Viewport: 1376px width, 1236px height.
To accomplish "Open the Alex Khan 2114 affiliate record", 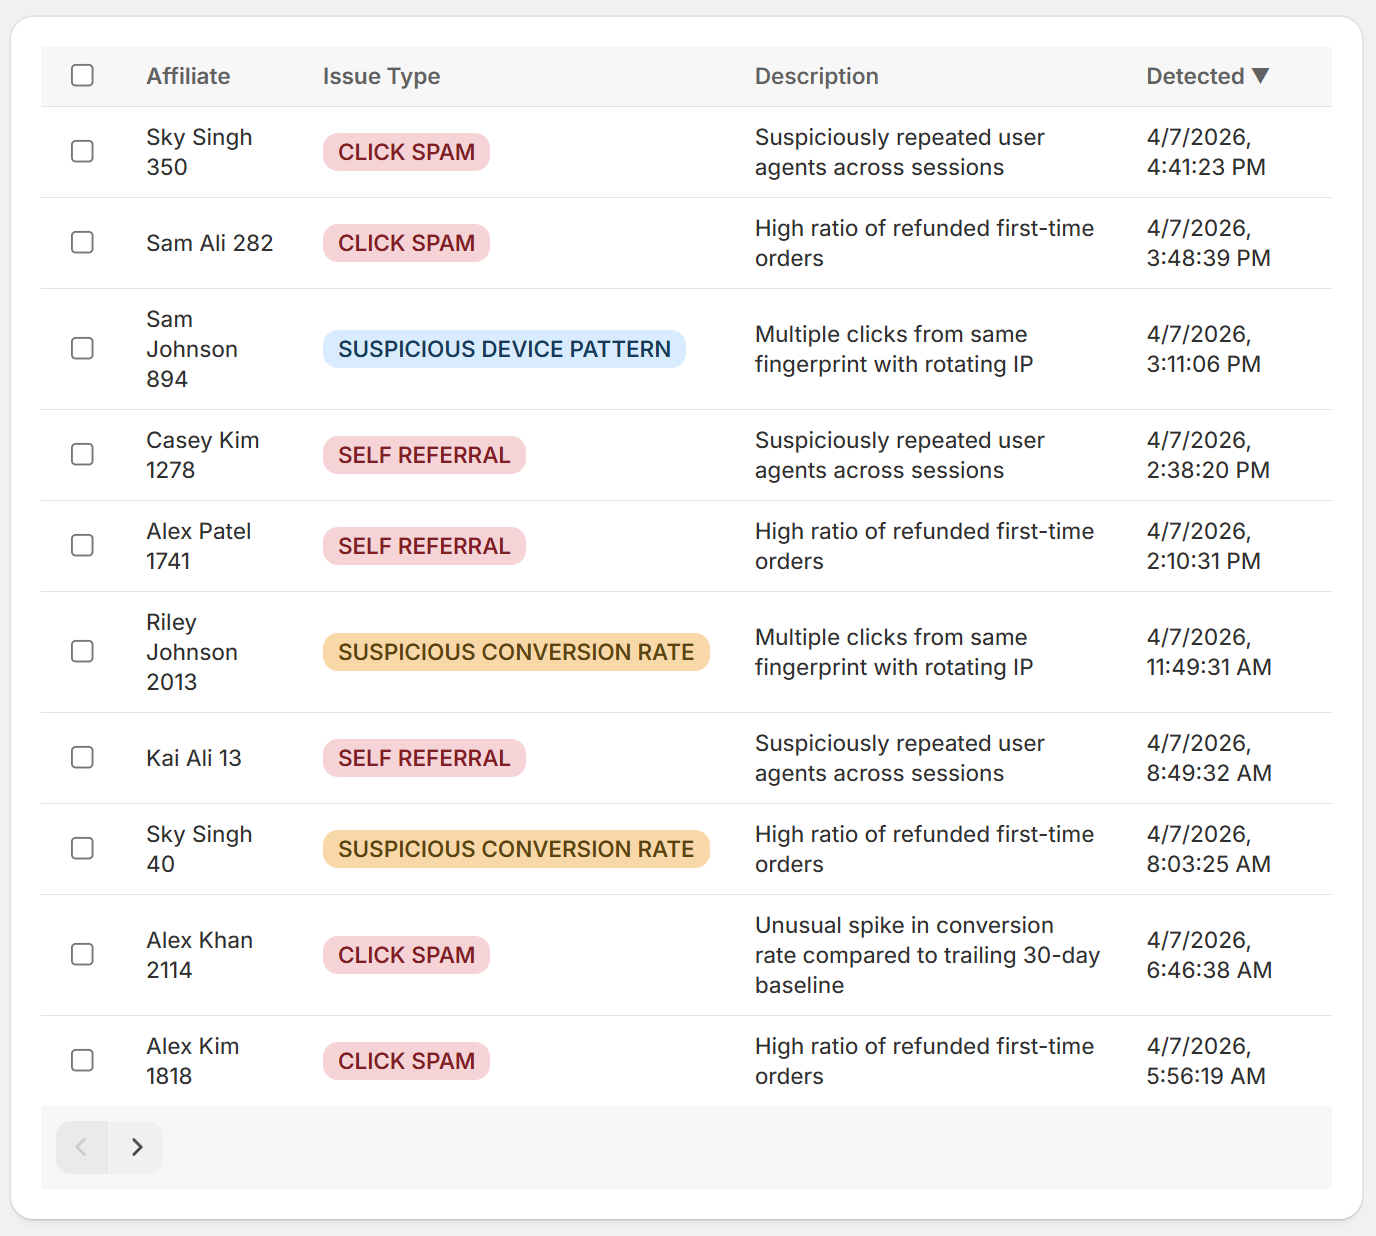I will (x=199, y=954).
